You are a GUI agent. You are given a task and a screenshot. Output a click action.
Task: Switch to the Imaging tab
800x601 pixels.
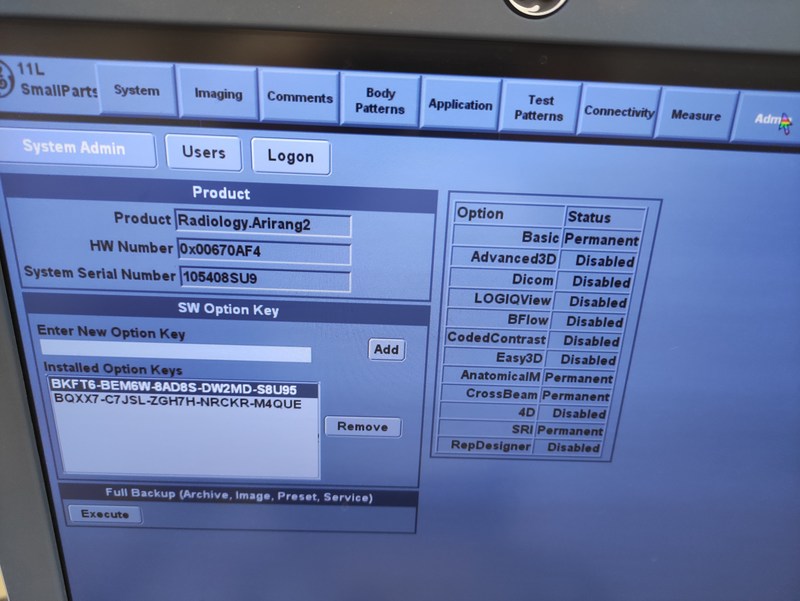coord(218,94)
